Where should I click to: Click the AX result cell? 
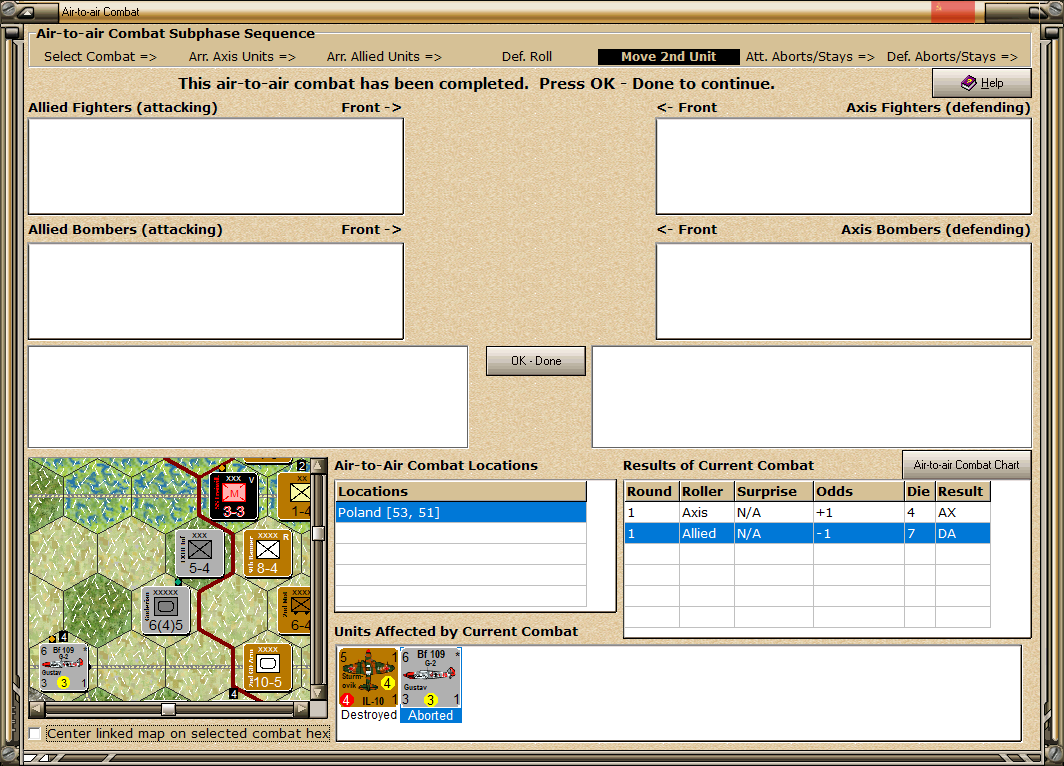(x=962, y=512)
